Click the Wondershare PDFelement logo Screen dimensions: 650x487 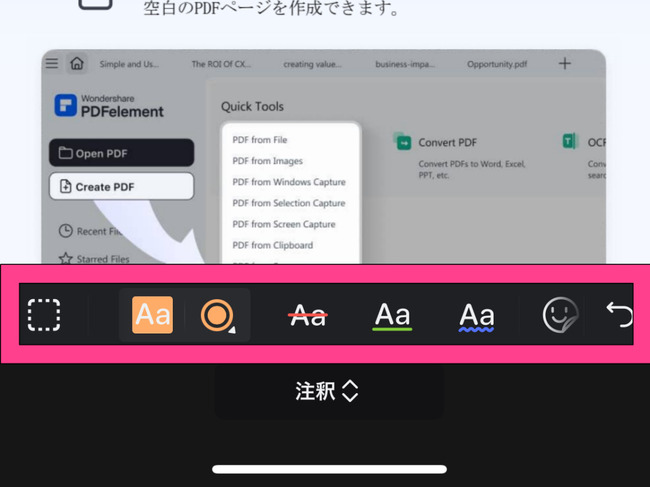point(109,106)
